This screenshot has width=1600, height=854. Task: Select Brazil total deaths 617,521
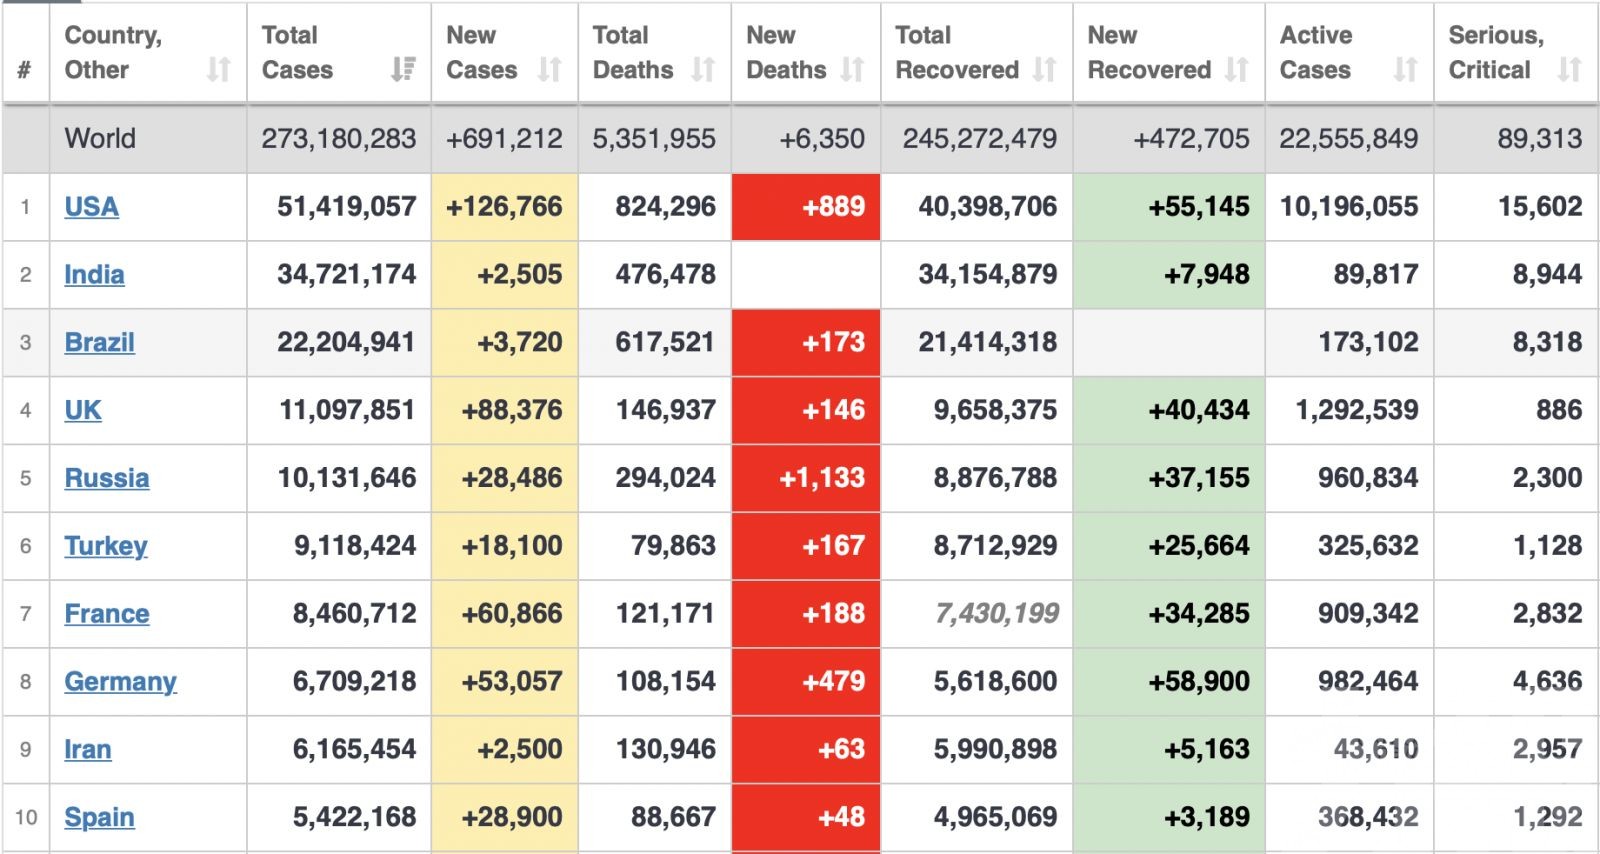pyautogui.click(x=666, y=342)
